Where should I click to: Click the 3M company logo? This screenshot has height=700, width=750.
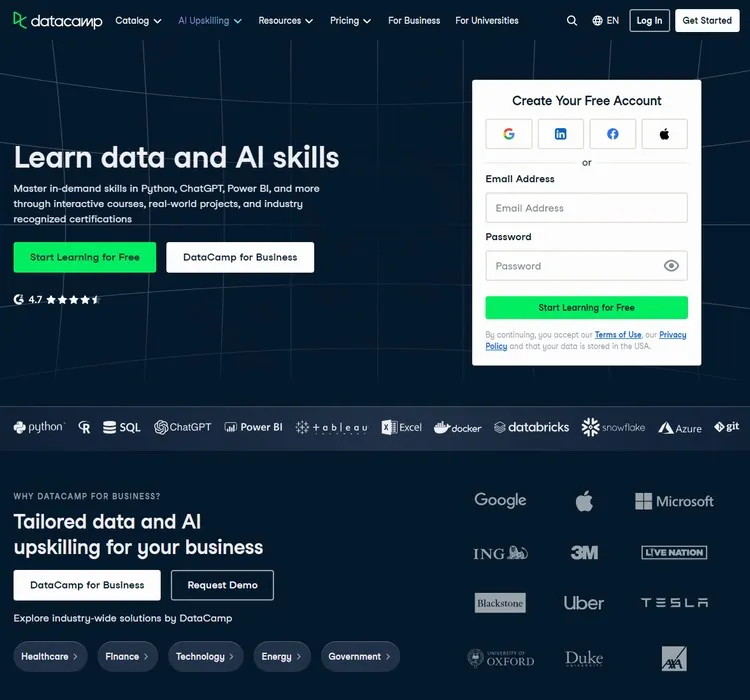click(584, 553)
